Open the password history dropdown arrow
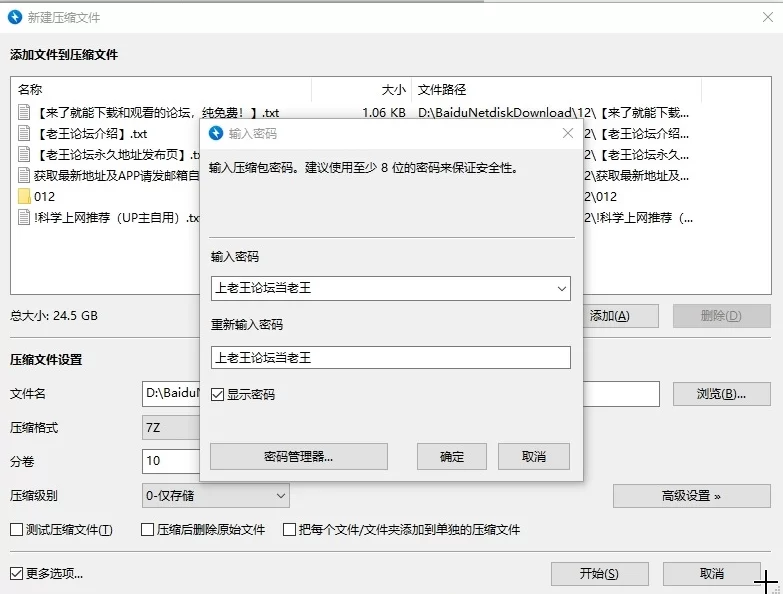The image size is (783, 594). point(562,289)
